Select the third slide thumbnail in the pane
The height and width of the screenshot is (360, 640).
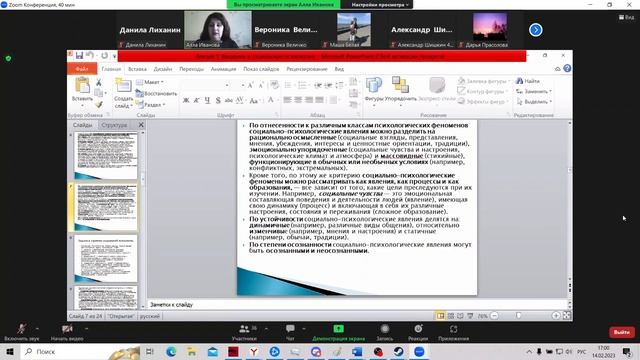point(106,259)
